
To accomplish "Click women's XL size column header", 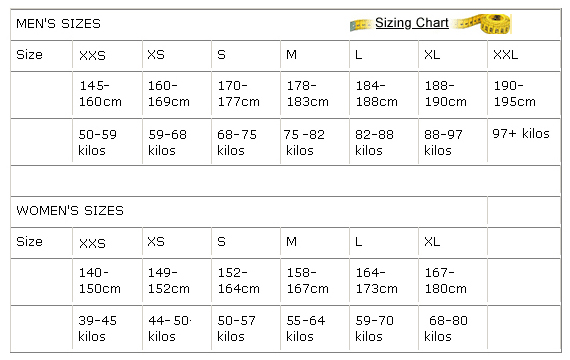I will 432,241.
